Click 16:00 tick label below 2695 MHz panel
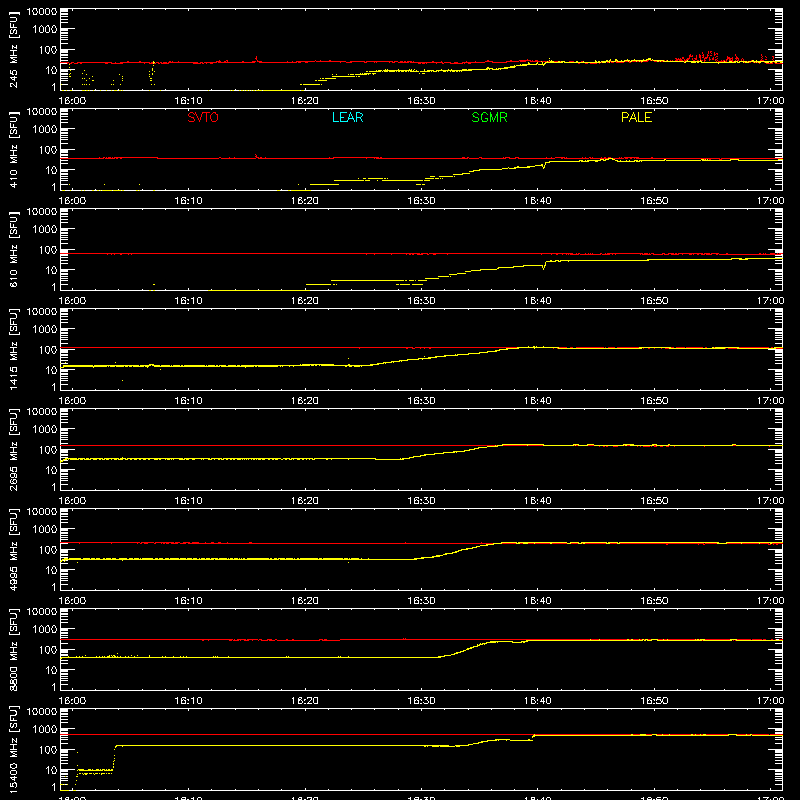 (72, 501)
